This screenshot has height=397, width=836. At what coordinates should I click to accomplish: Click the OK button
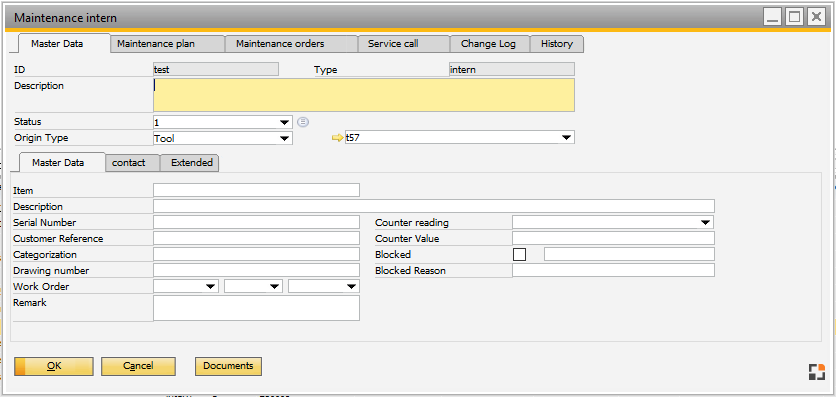54,366
